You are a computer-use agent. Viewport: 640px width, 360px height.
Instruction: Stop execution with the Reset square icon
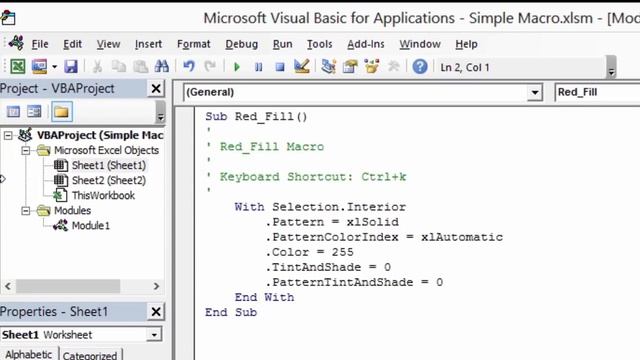pyautogui.click(x=280, y=67)
